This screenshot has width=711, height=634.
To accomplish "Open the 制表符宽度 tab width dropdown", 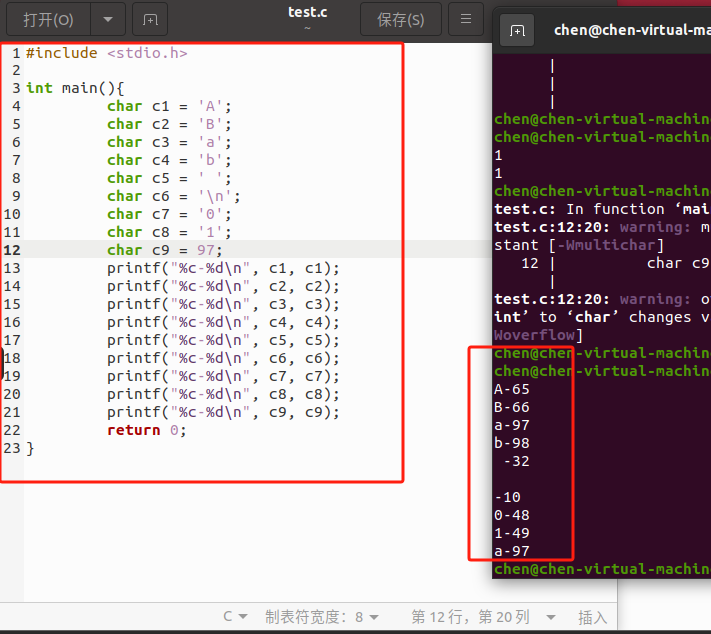I will click(x=322, y=617).
